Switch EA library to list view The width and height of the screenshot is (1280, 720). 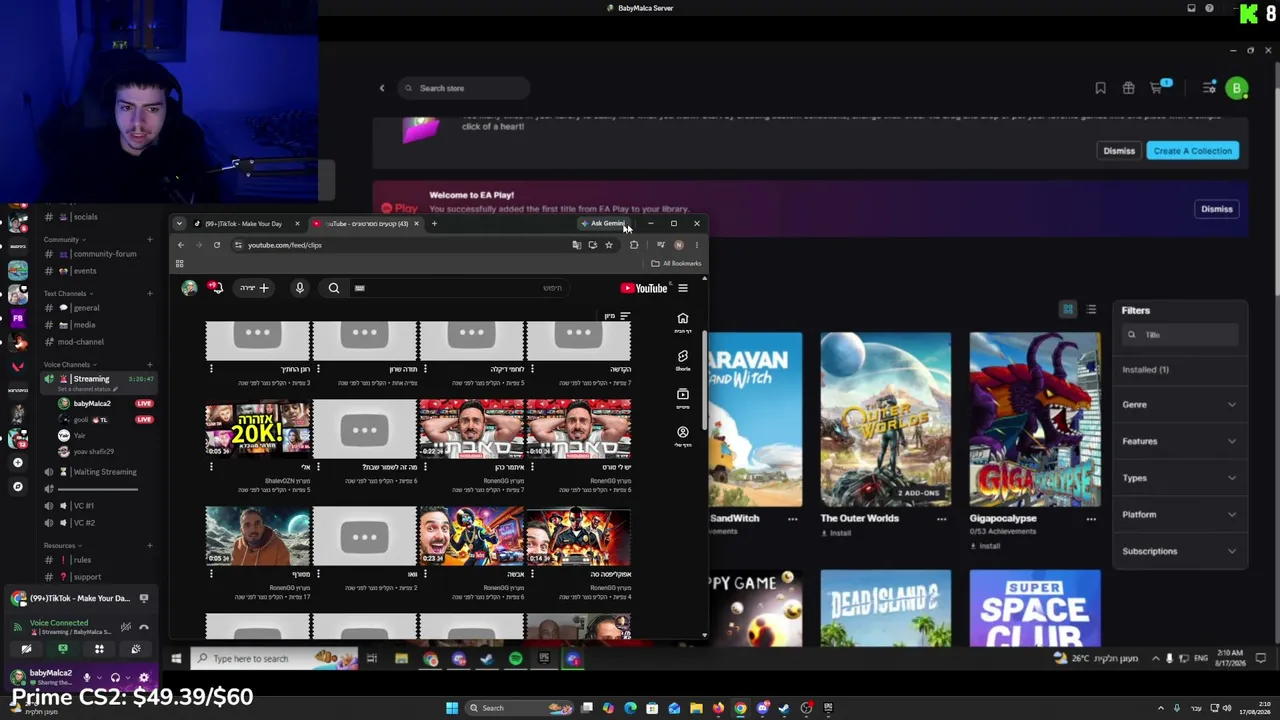pyautogui.click(x=1091, y=310)
